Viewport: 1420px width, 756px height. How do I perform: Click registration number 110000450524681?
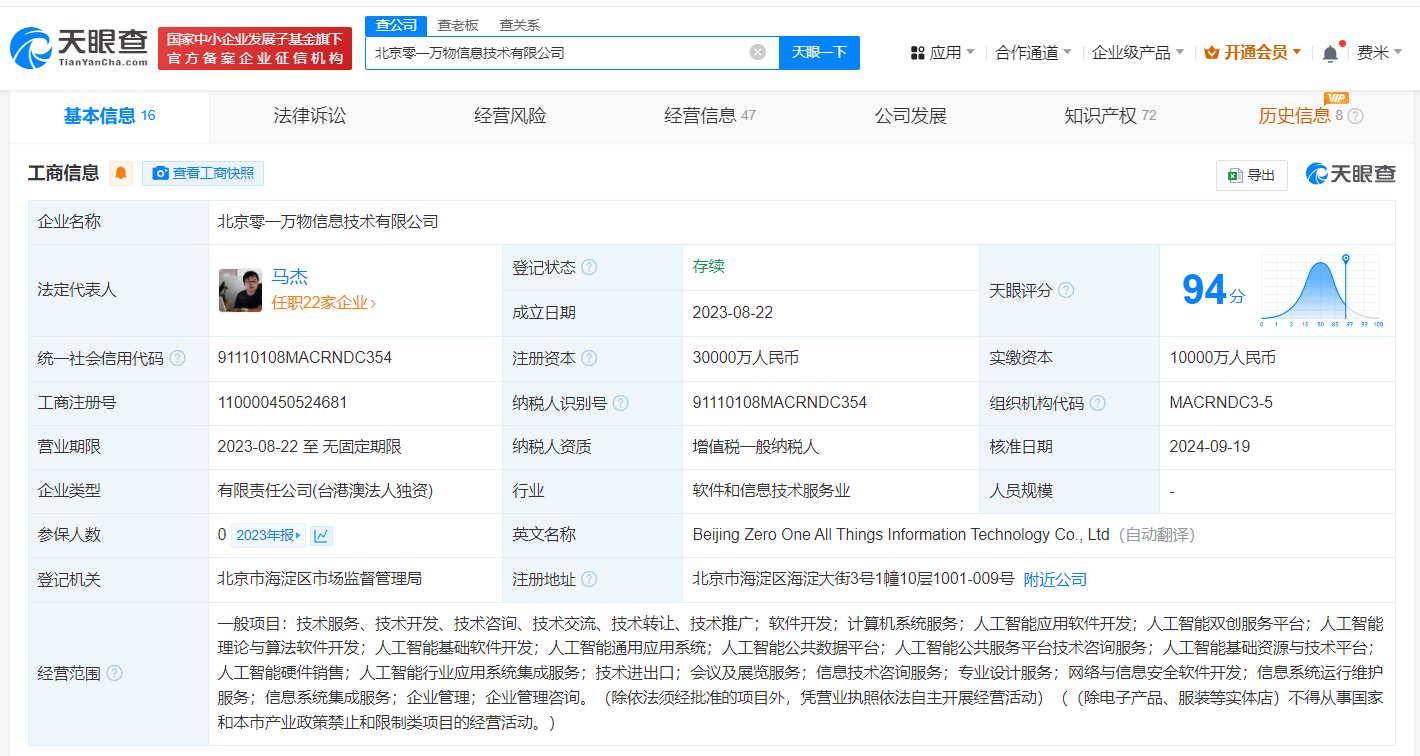283,403
